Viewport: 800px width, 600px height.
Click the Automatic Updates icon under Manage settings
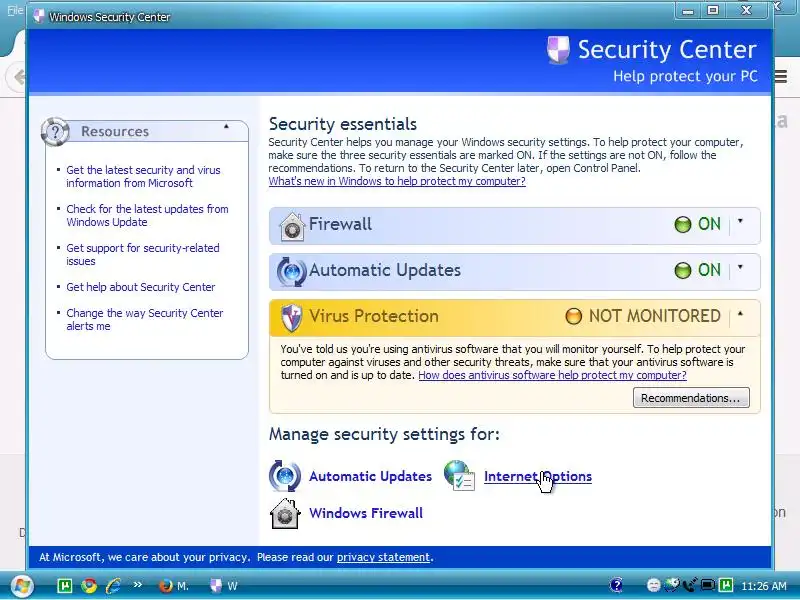pos(285,476)
